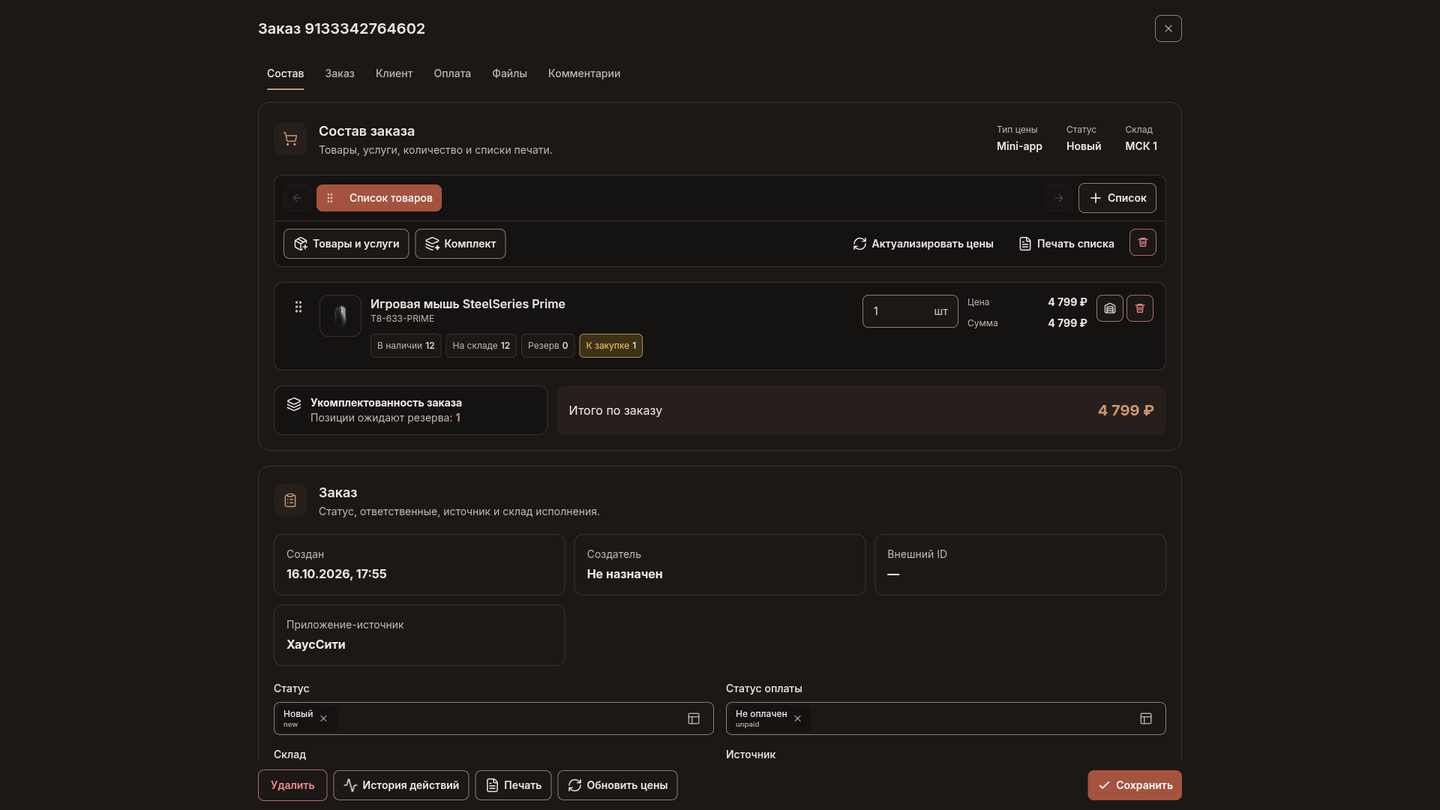
Task: Open the Статус оплаты picker icon
Action: point(1146,719)
